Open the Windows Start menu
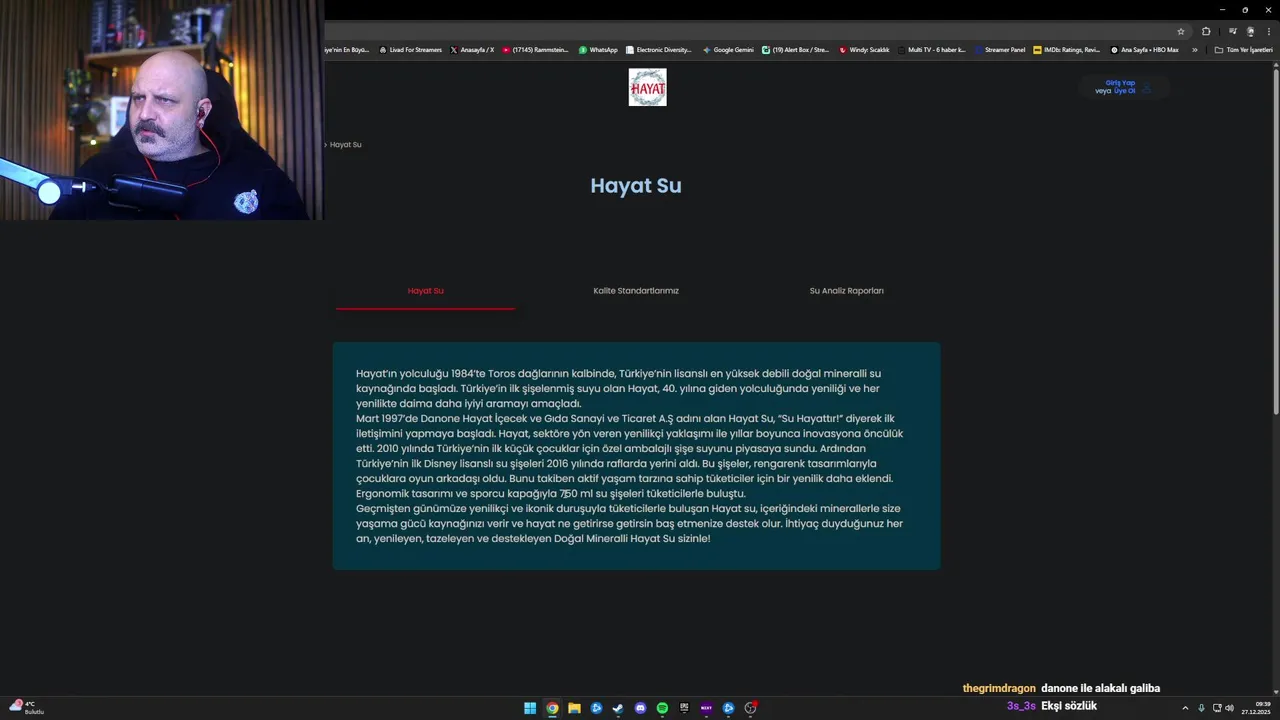1280x720 pixels. click(x=530, y=708)
